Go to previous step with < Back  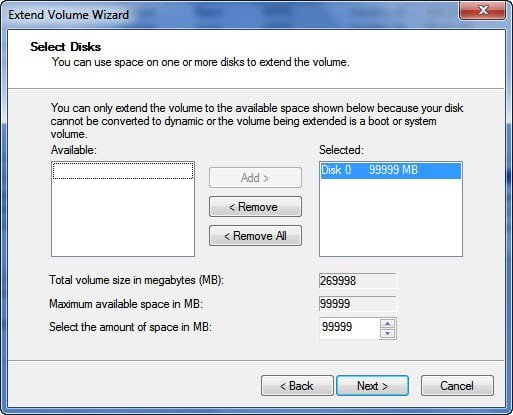[x=297, y=386]
